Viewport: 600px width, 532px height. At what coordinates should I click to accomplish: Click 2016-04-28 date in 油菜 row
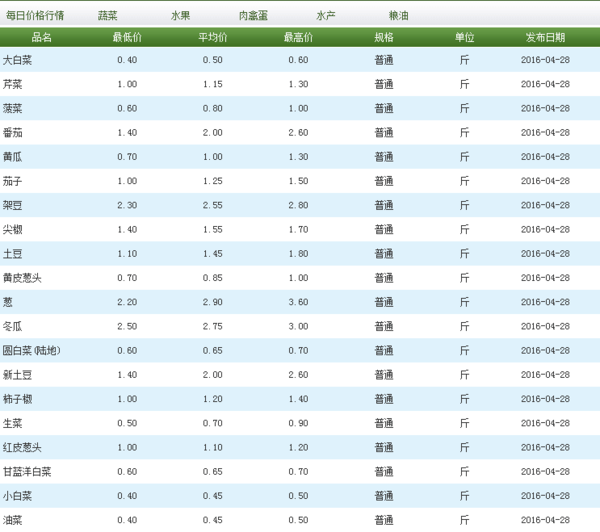pyautogui.click(x=545, y=520)
